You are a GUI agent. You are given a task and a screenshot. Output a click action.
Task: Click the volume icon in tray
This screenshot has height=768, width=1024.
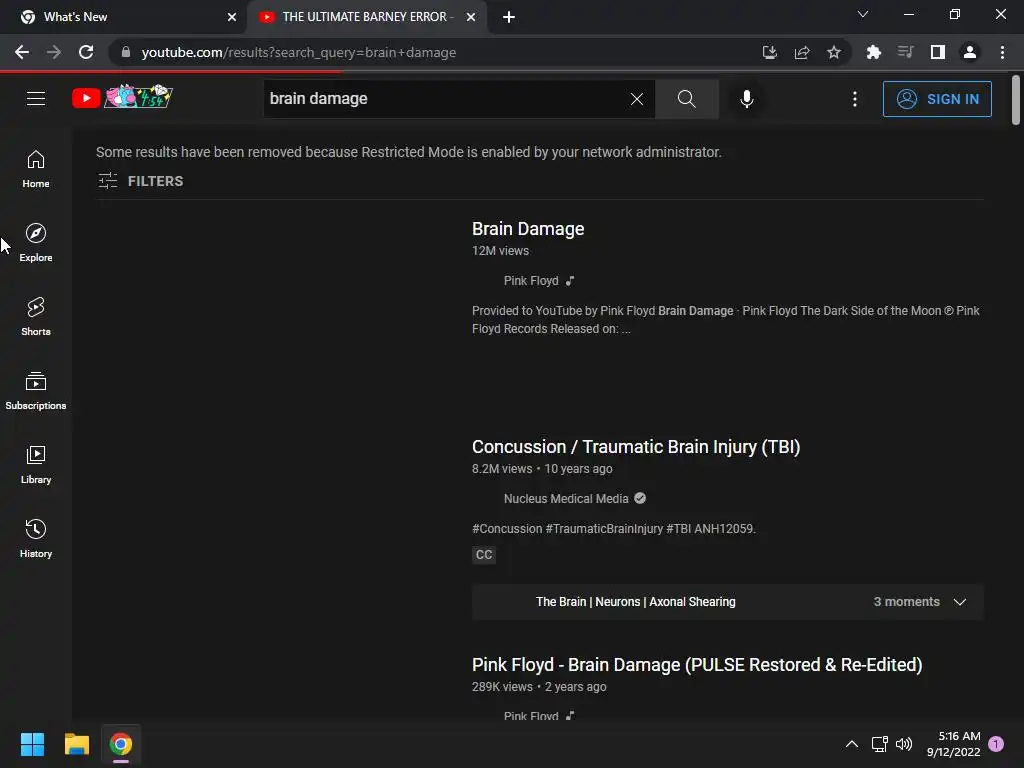pyautogui.click(x=904, y=744)
